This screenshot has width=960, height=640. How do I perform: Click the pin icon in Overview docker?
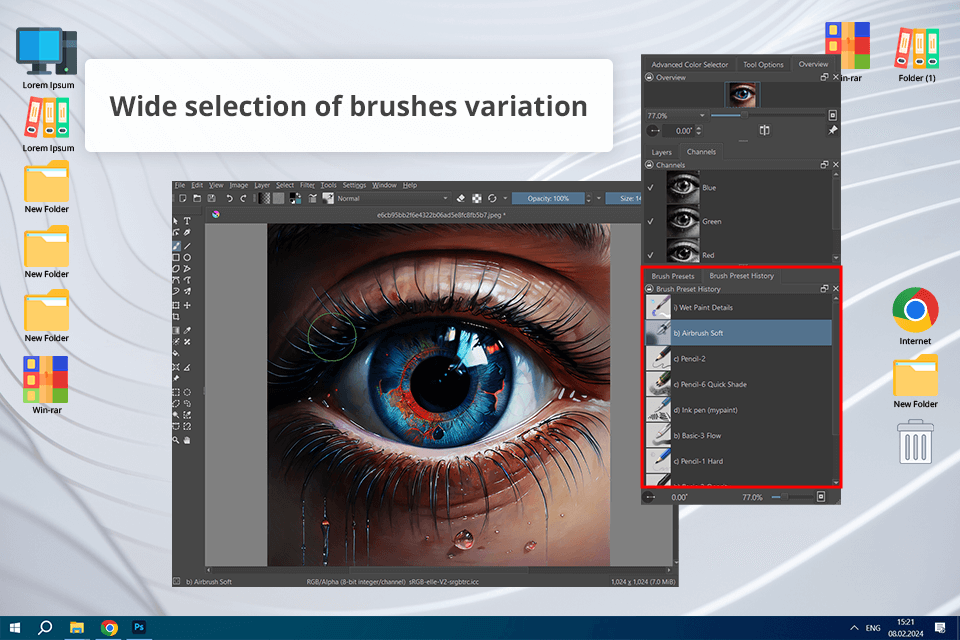[x=832, y=130]
